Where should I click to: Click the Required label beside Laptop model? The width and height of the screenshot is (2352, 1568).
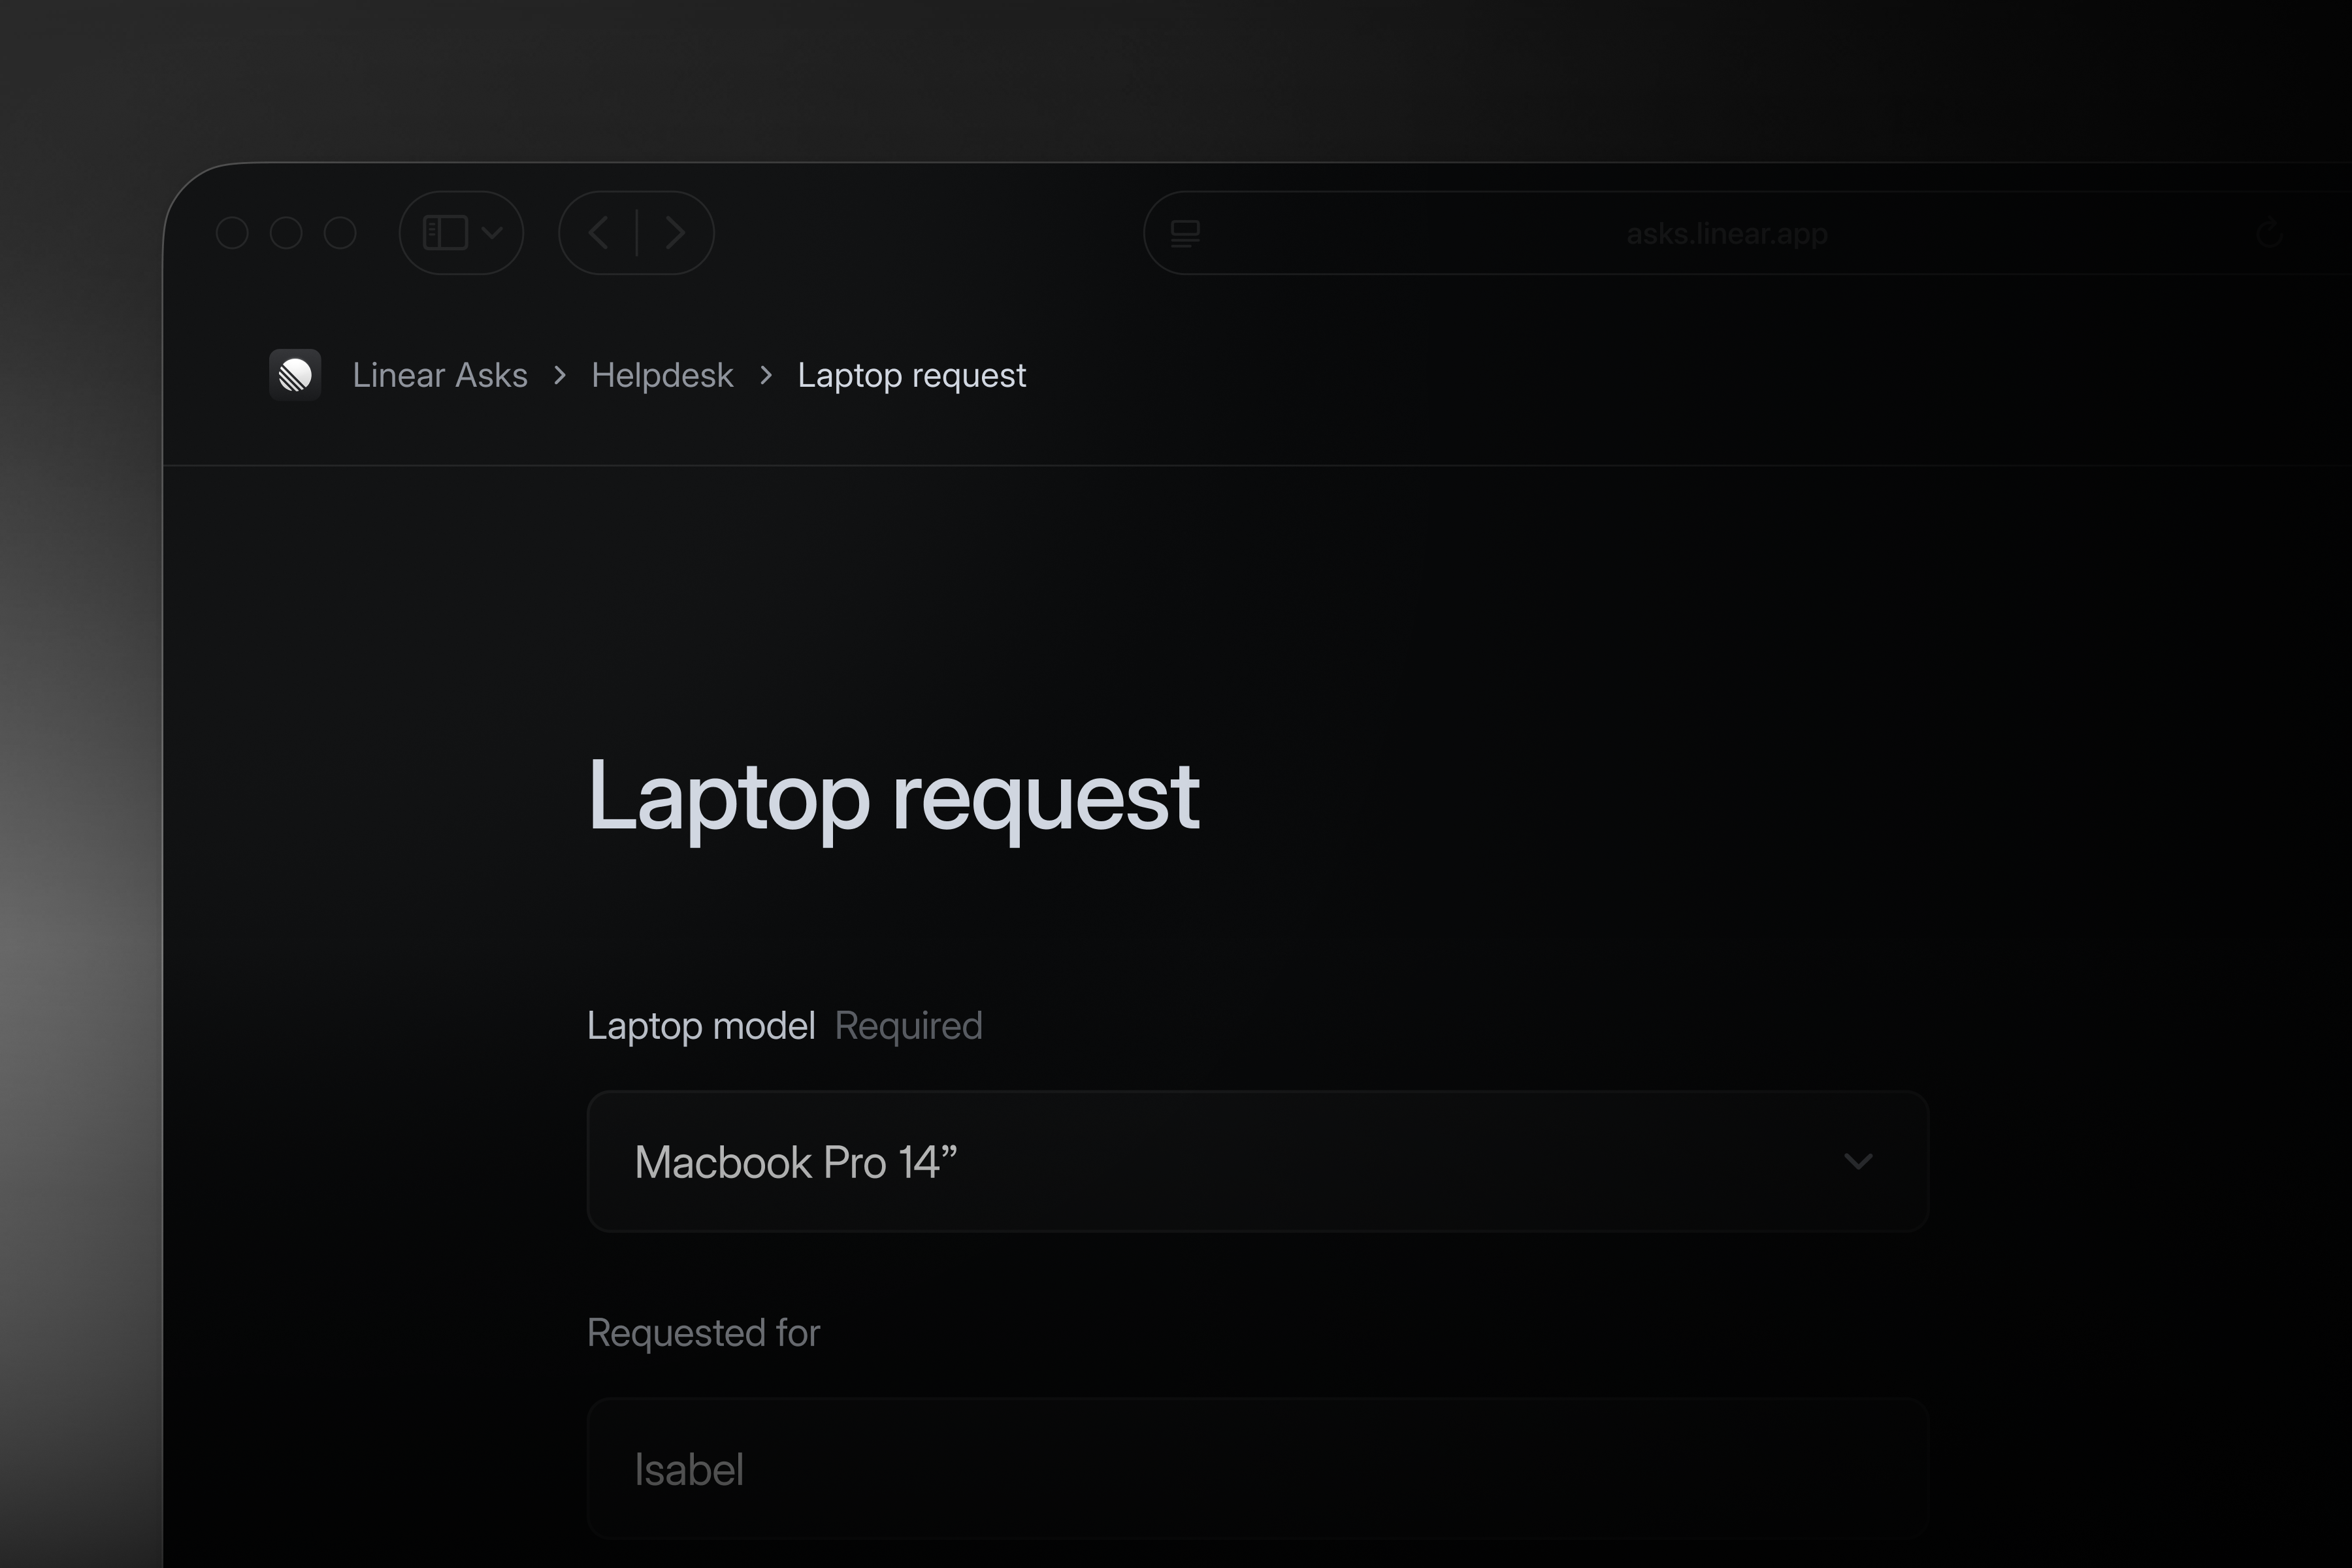pyautogui.click(x=907, y=1026)
